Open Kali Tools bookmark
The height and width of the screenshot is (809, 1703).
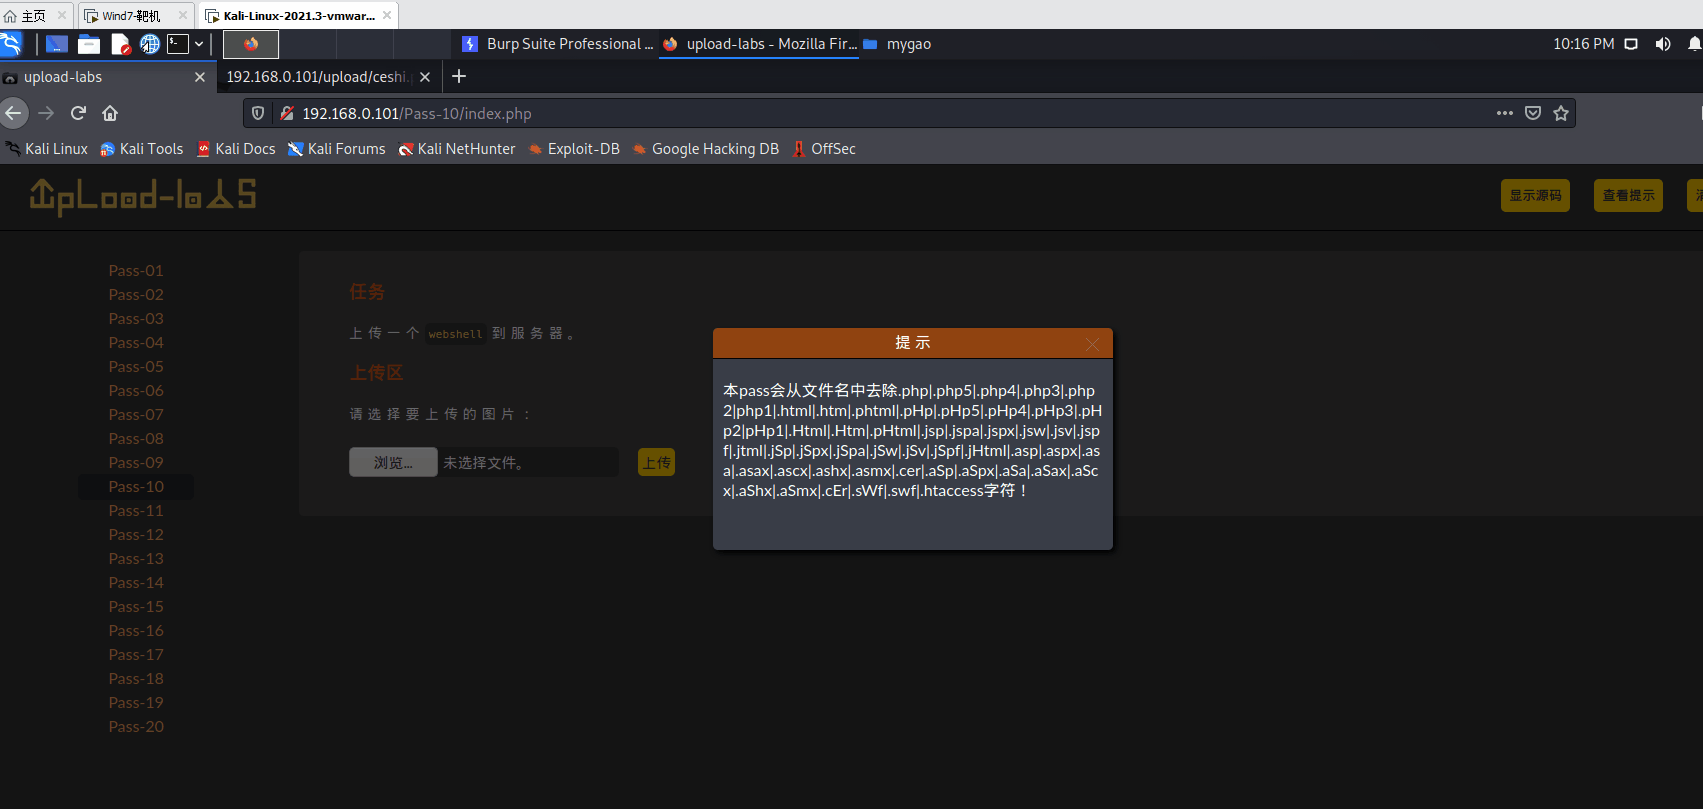[x=142, y=149]
